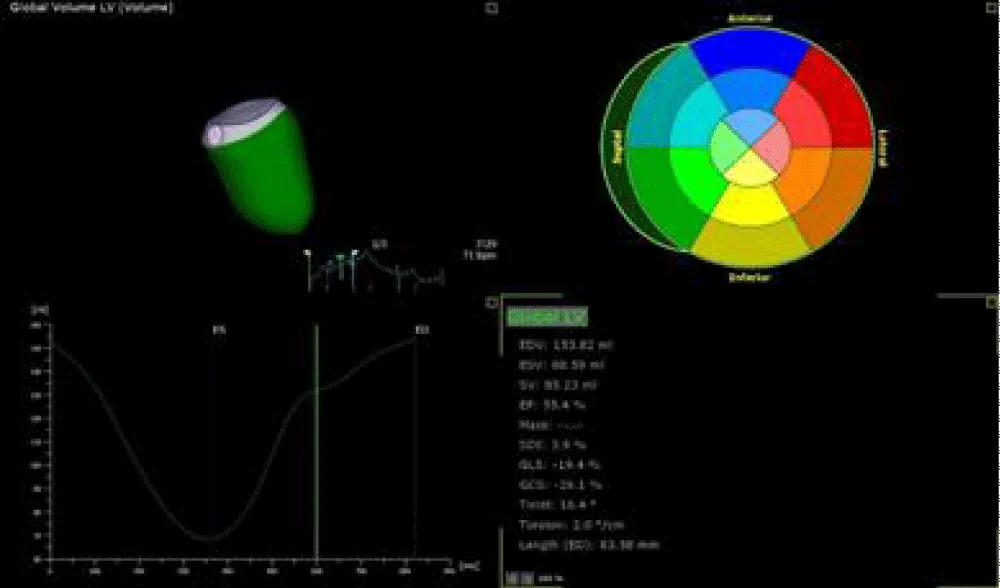The height and width of the screenshot is (588, 1000).
Task: Maximize the Global LV results panel
Action: tap(990, 301)
